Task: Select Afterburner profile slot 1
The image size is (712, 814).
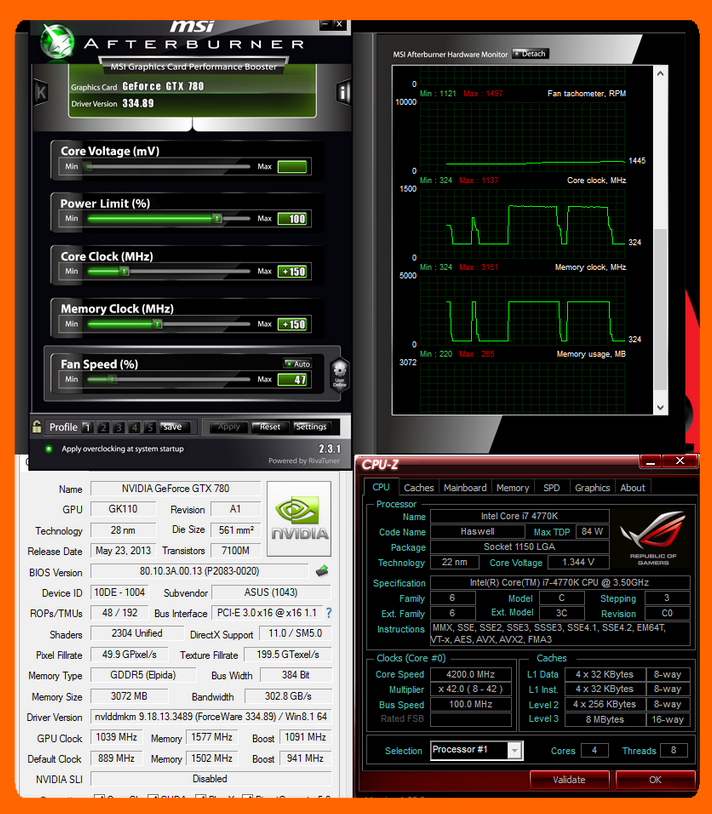Action: (88, 427)
